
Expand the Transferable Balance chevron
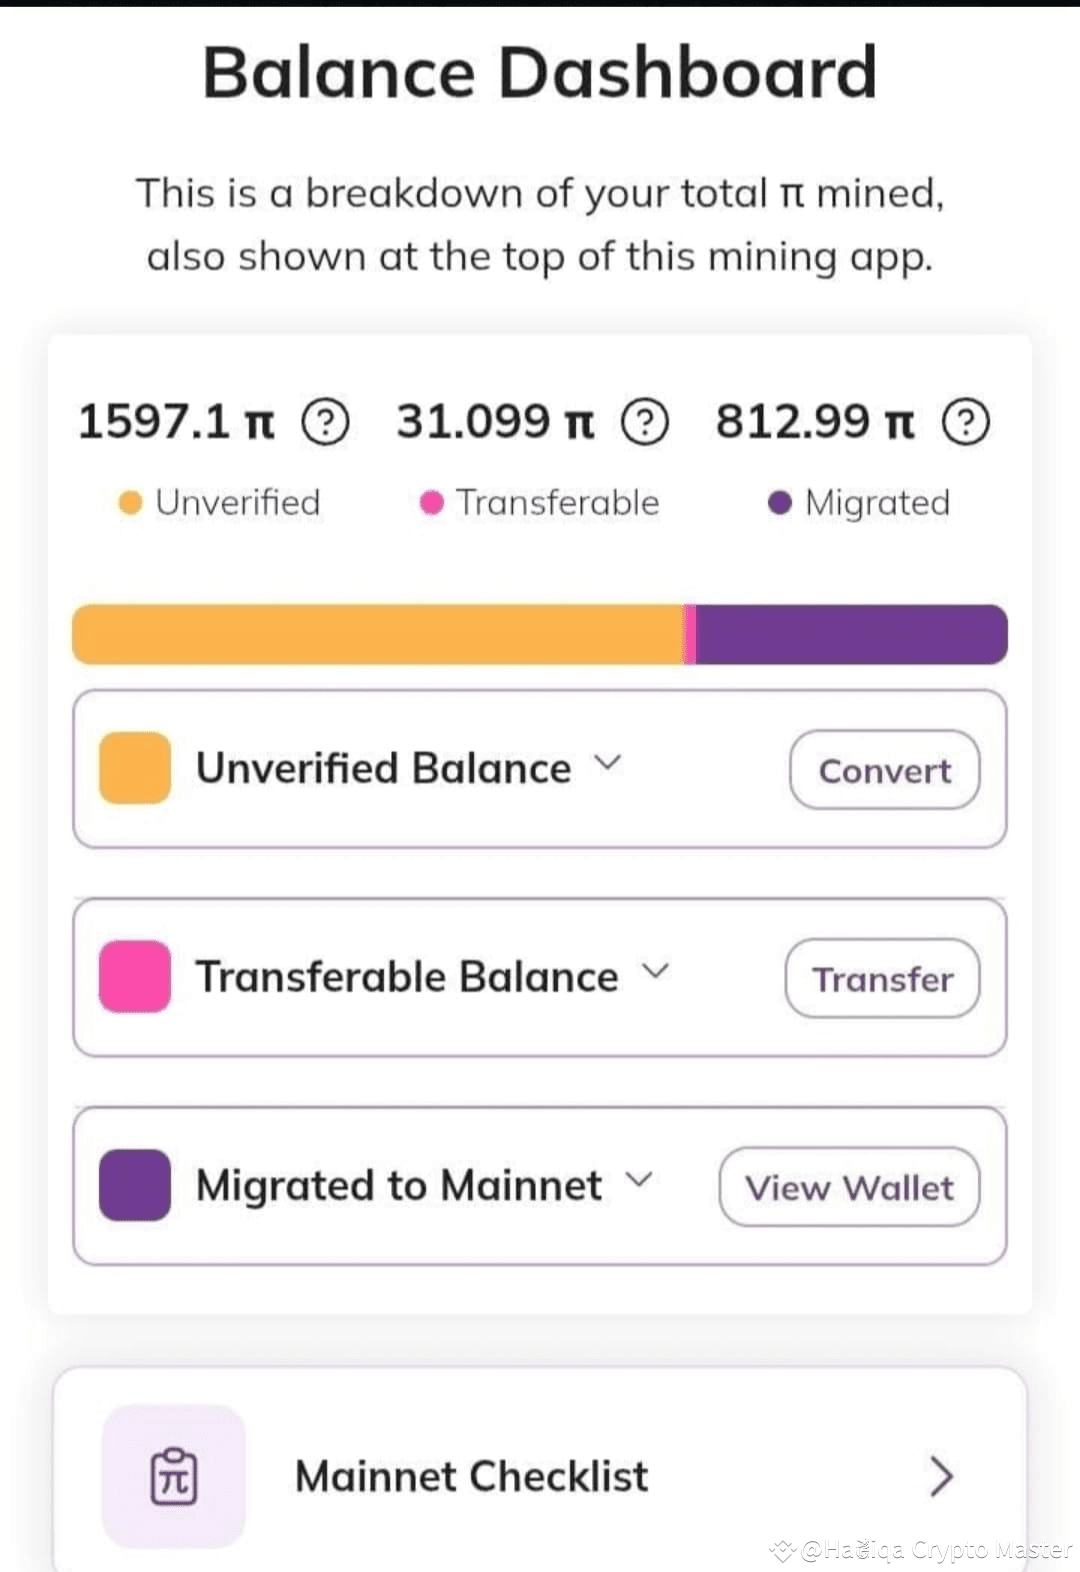[x=655, y=971]
